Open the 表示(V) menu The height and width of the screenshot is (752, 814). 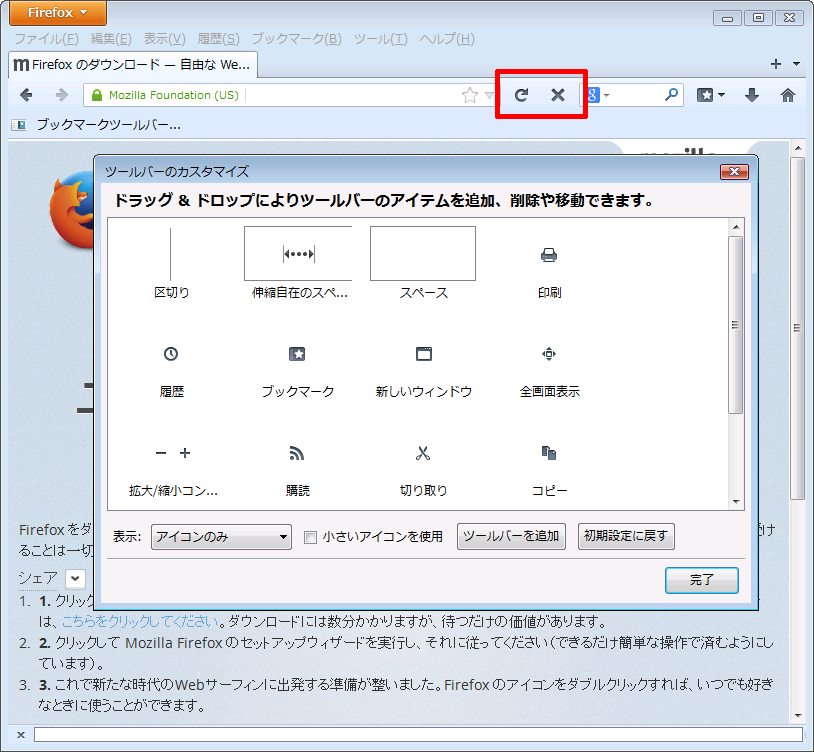click(165, 39)
